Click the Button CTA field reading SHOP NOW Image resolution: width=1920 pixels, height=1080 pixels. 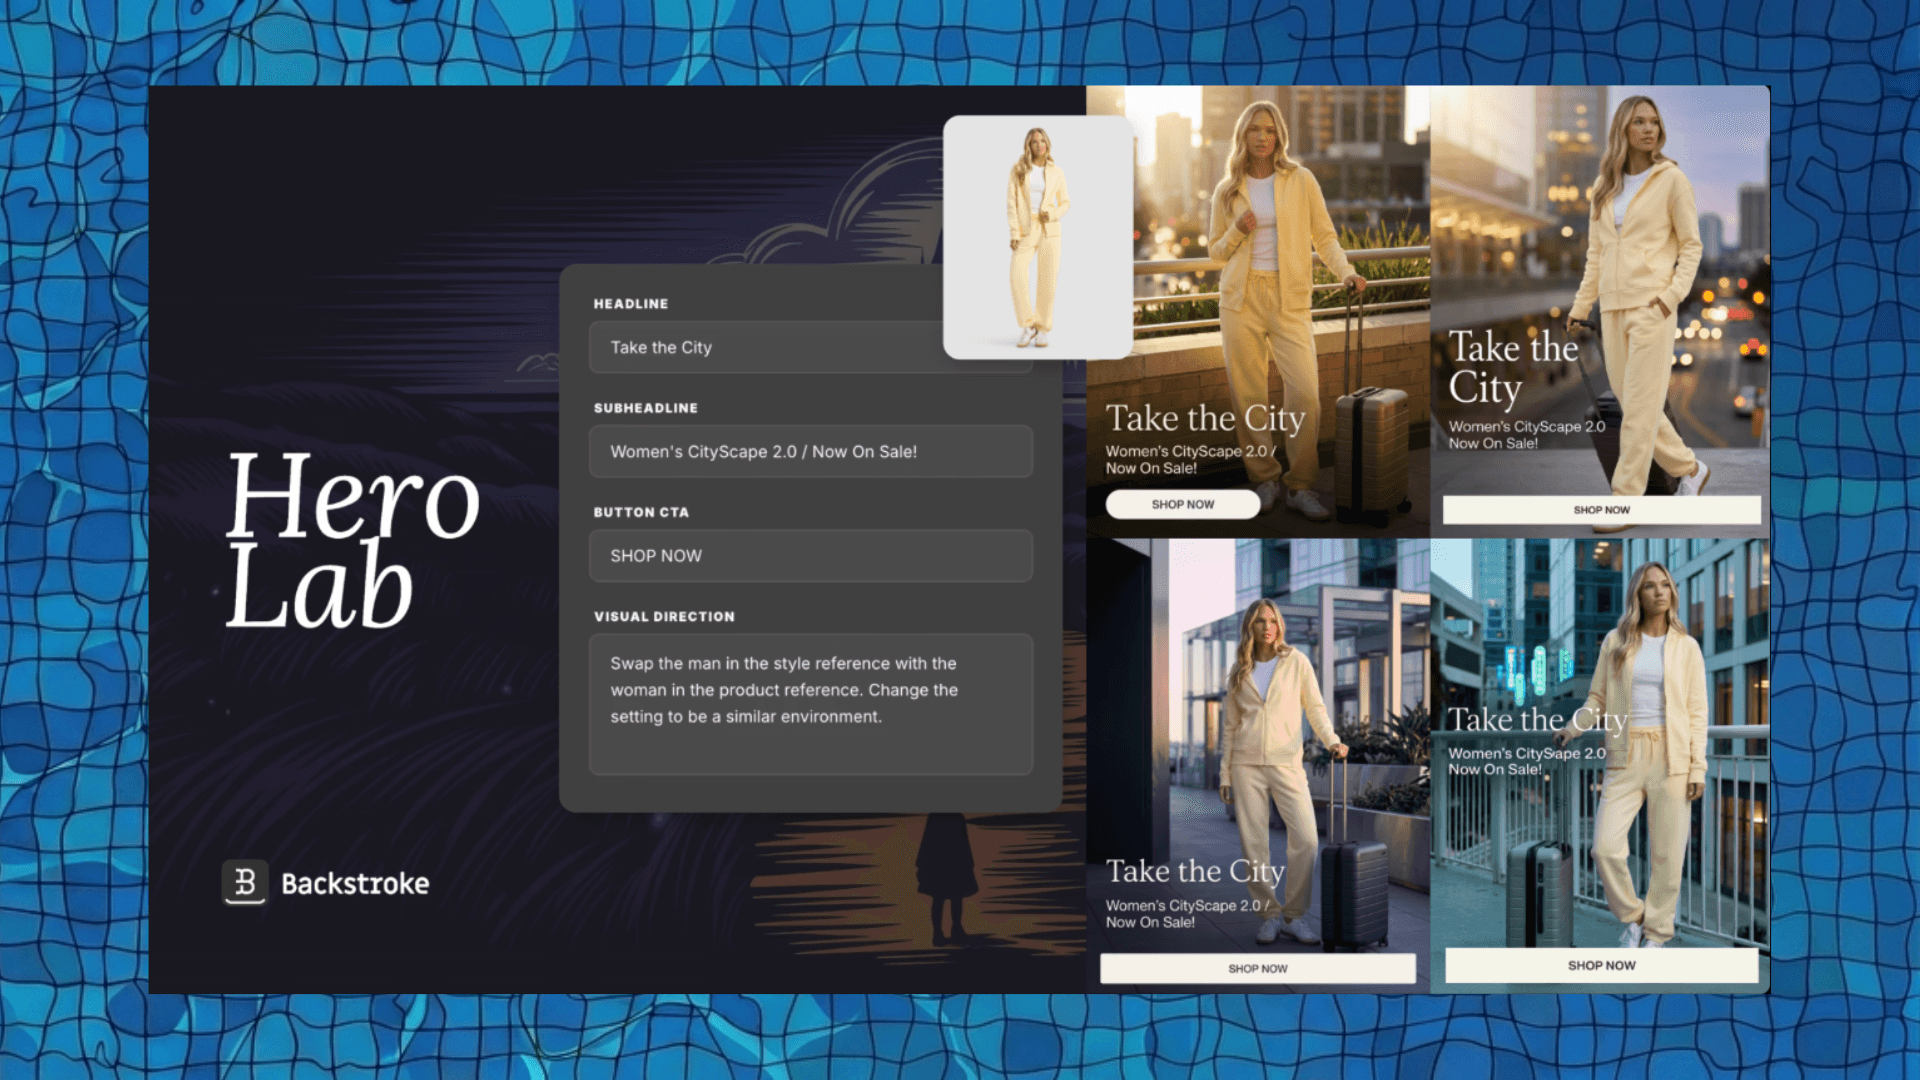click(811, 555)
